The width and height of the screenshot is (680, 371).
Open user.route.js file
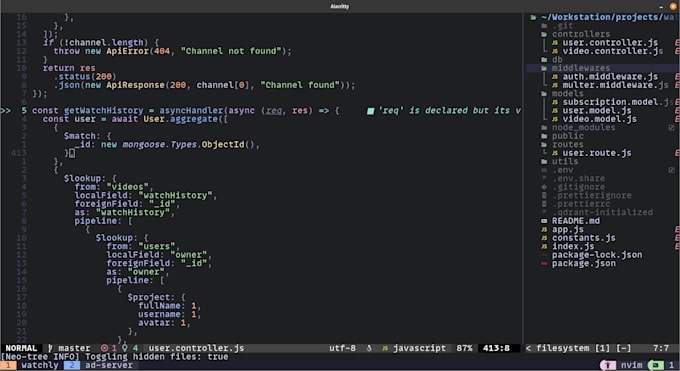click(x=597, y=153)
